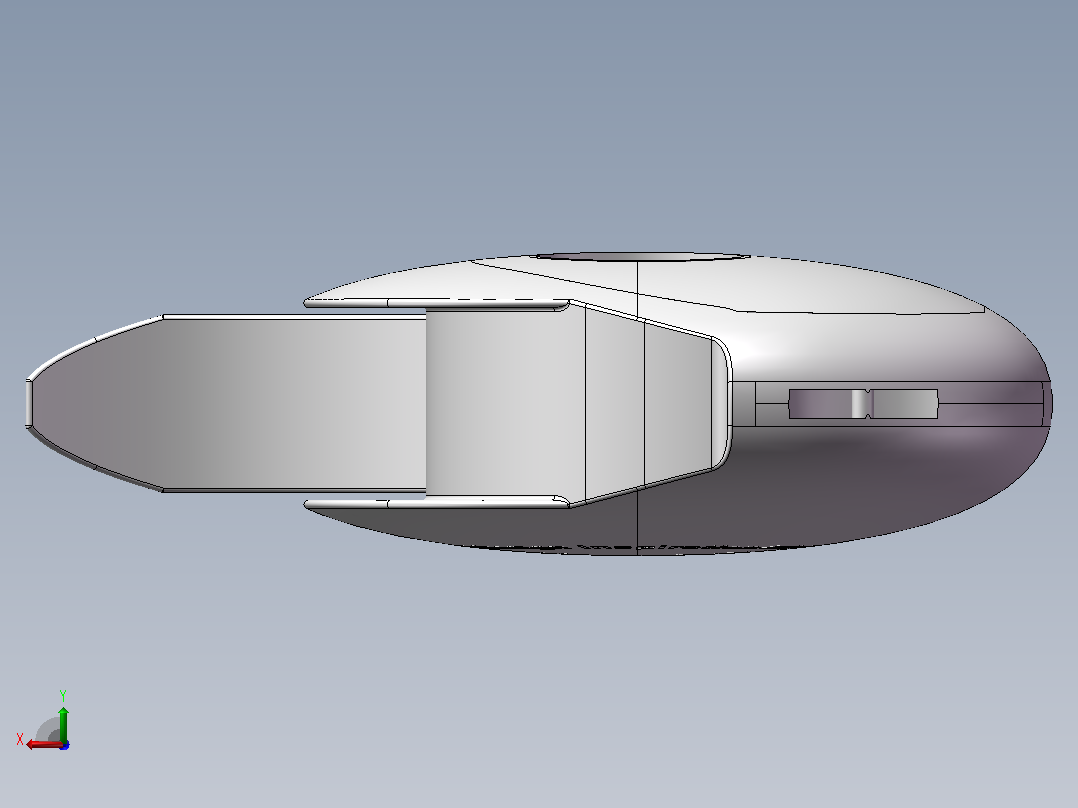Select the rectangular slot recess on the rounded body
This screenshot has height=808, width=1078.
[x=864, y=404]
